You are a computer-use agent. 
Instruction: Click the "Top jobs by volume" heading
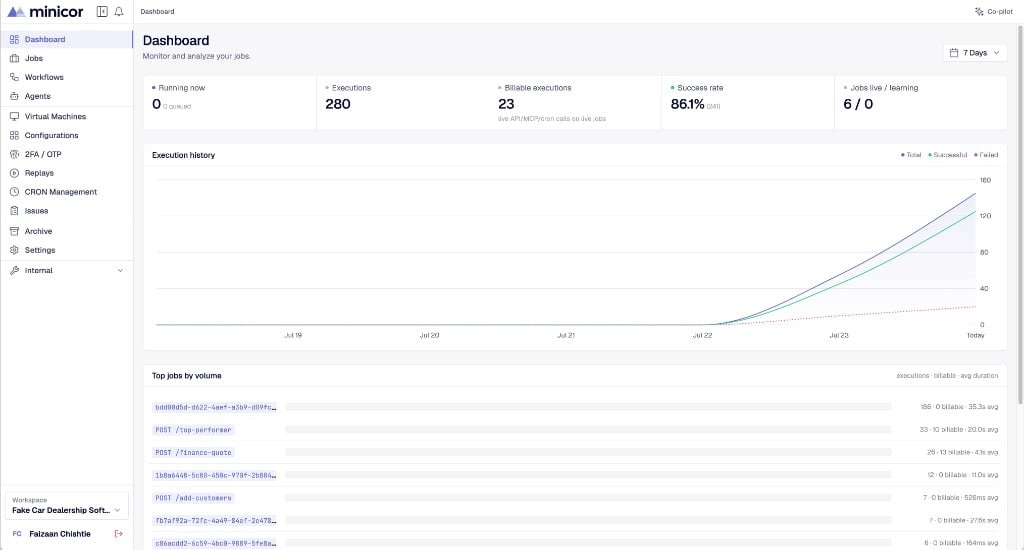[x=187, y=376]
